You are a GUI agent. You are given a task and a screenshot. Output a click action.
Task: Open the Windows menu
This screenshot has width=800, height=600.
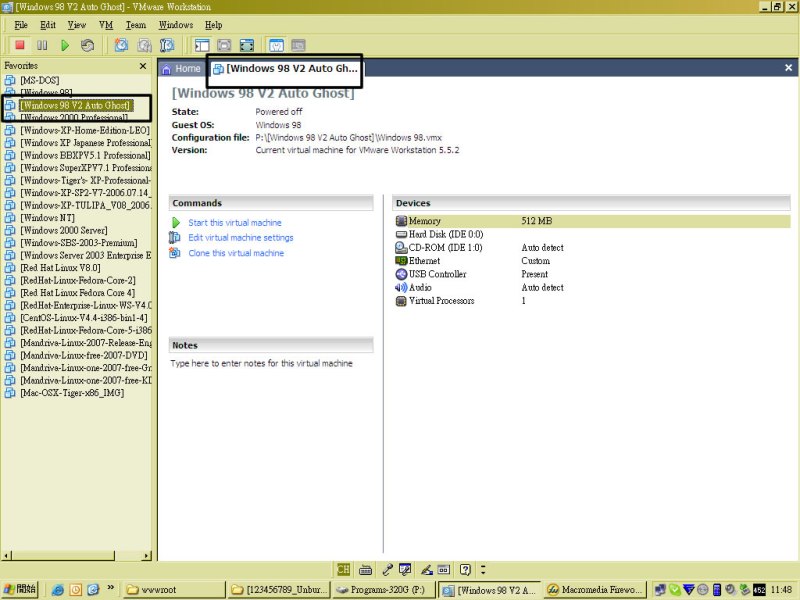pos(176,25)
